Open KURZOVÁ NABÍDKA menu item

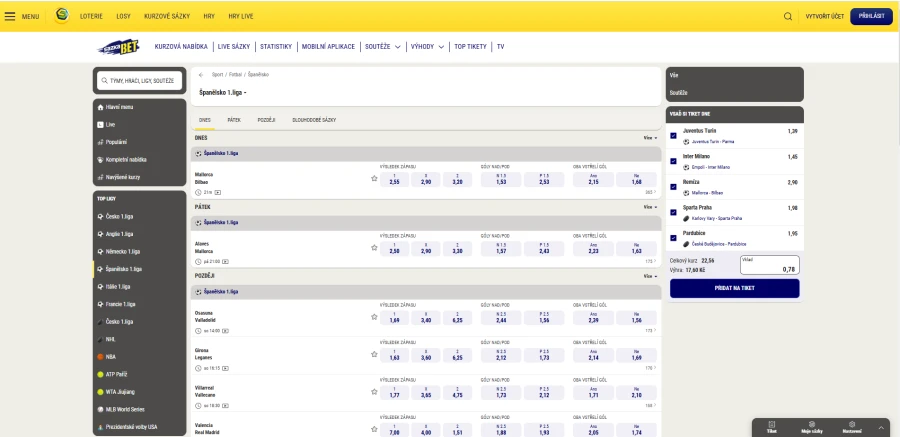coord(181,47)
